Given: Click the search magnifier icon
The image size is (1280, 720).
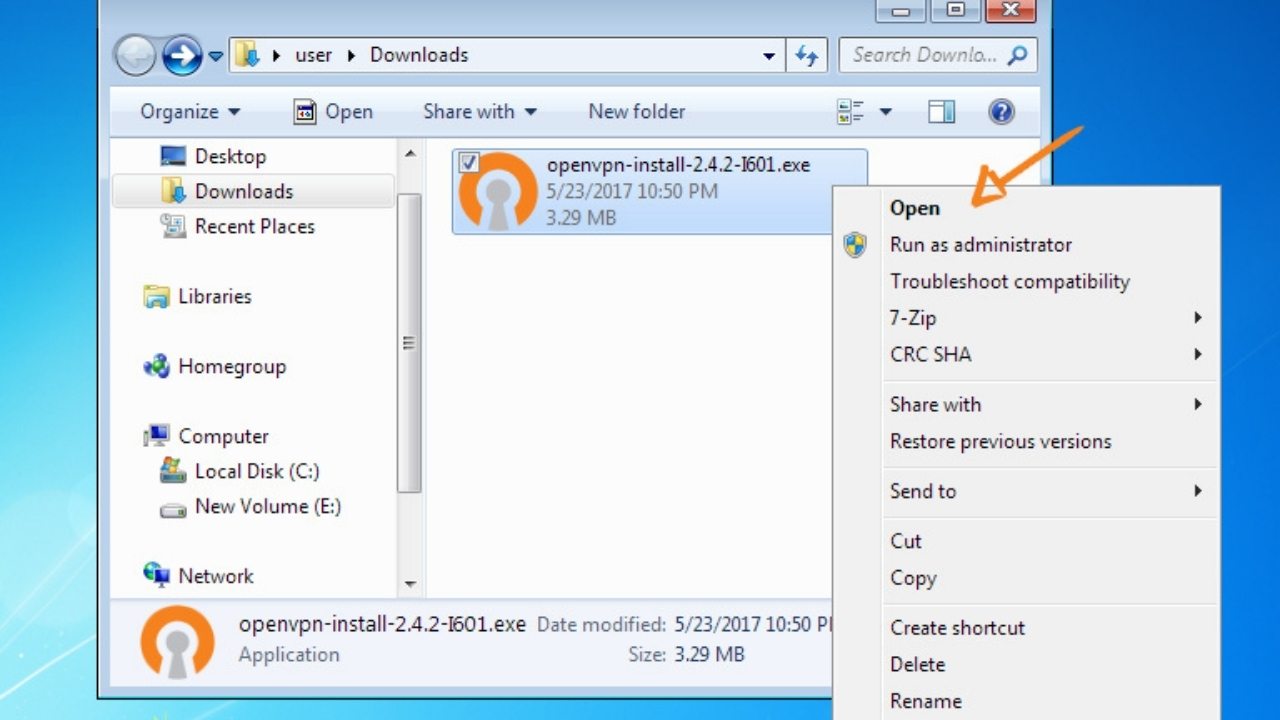Looking at the screenshot, I should (x=1018, y=55).
